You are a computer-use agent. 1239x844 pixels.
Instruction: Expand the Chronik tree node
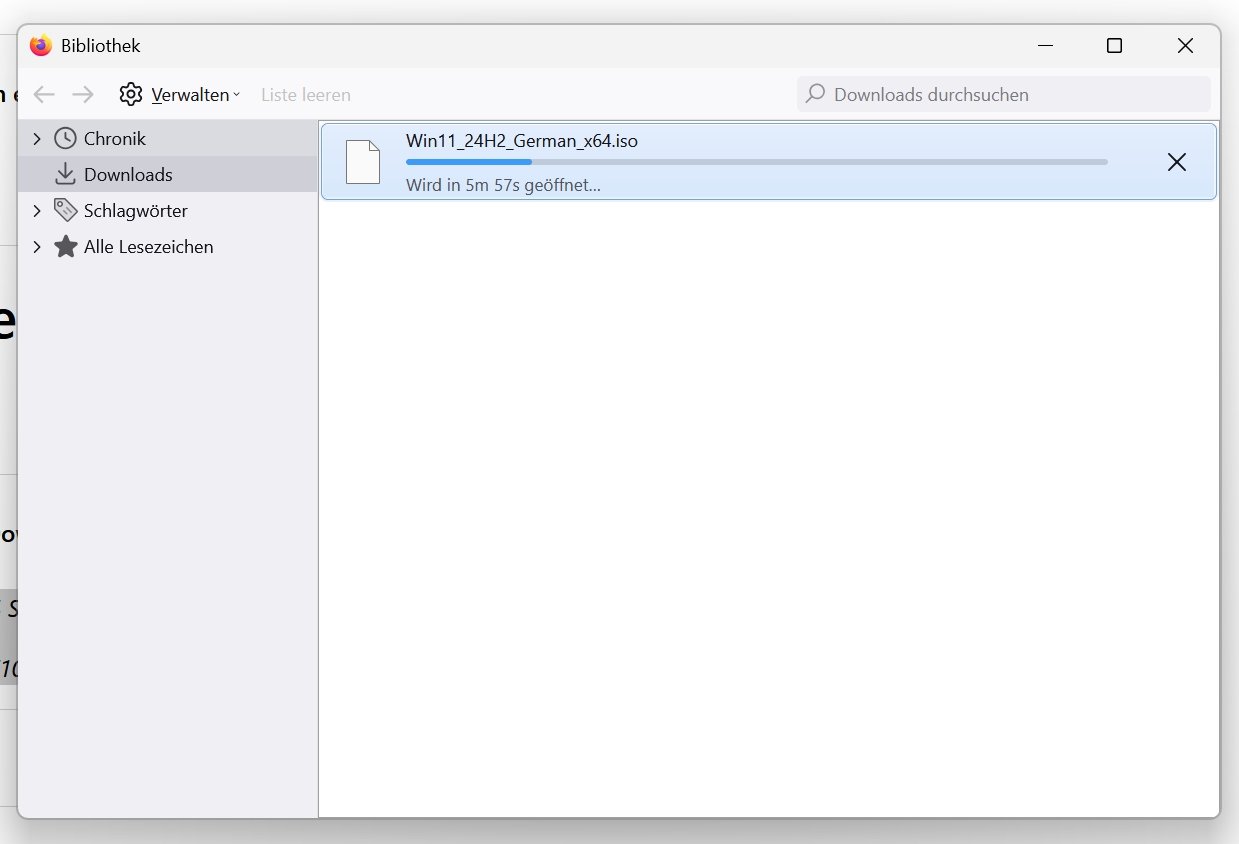tap(37, 138)
